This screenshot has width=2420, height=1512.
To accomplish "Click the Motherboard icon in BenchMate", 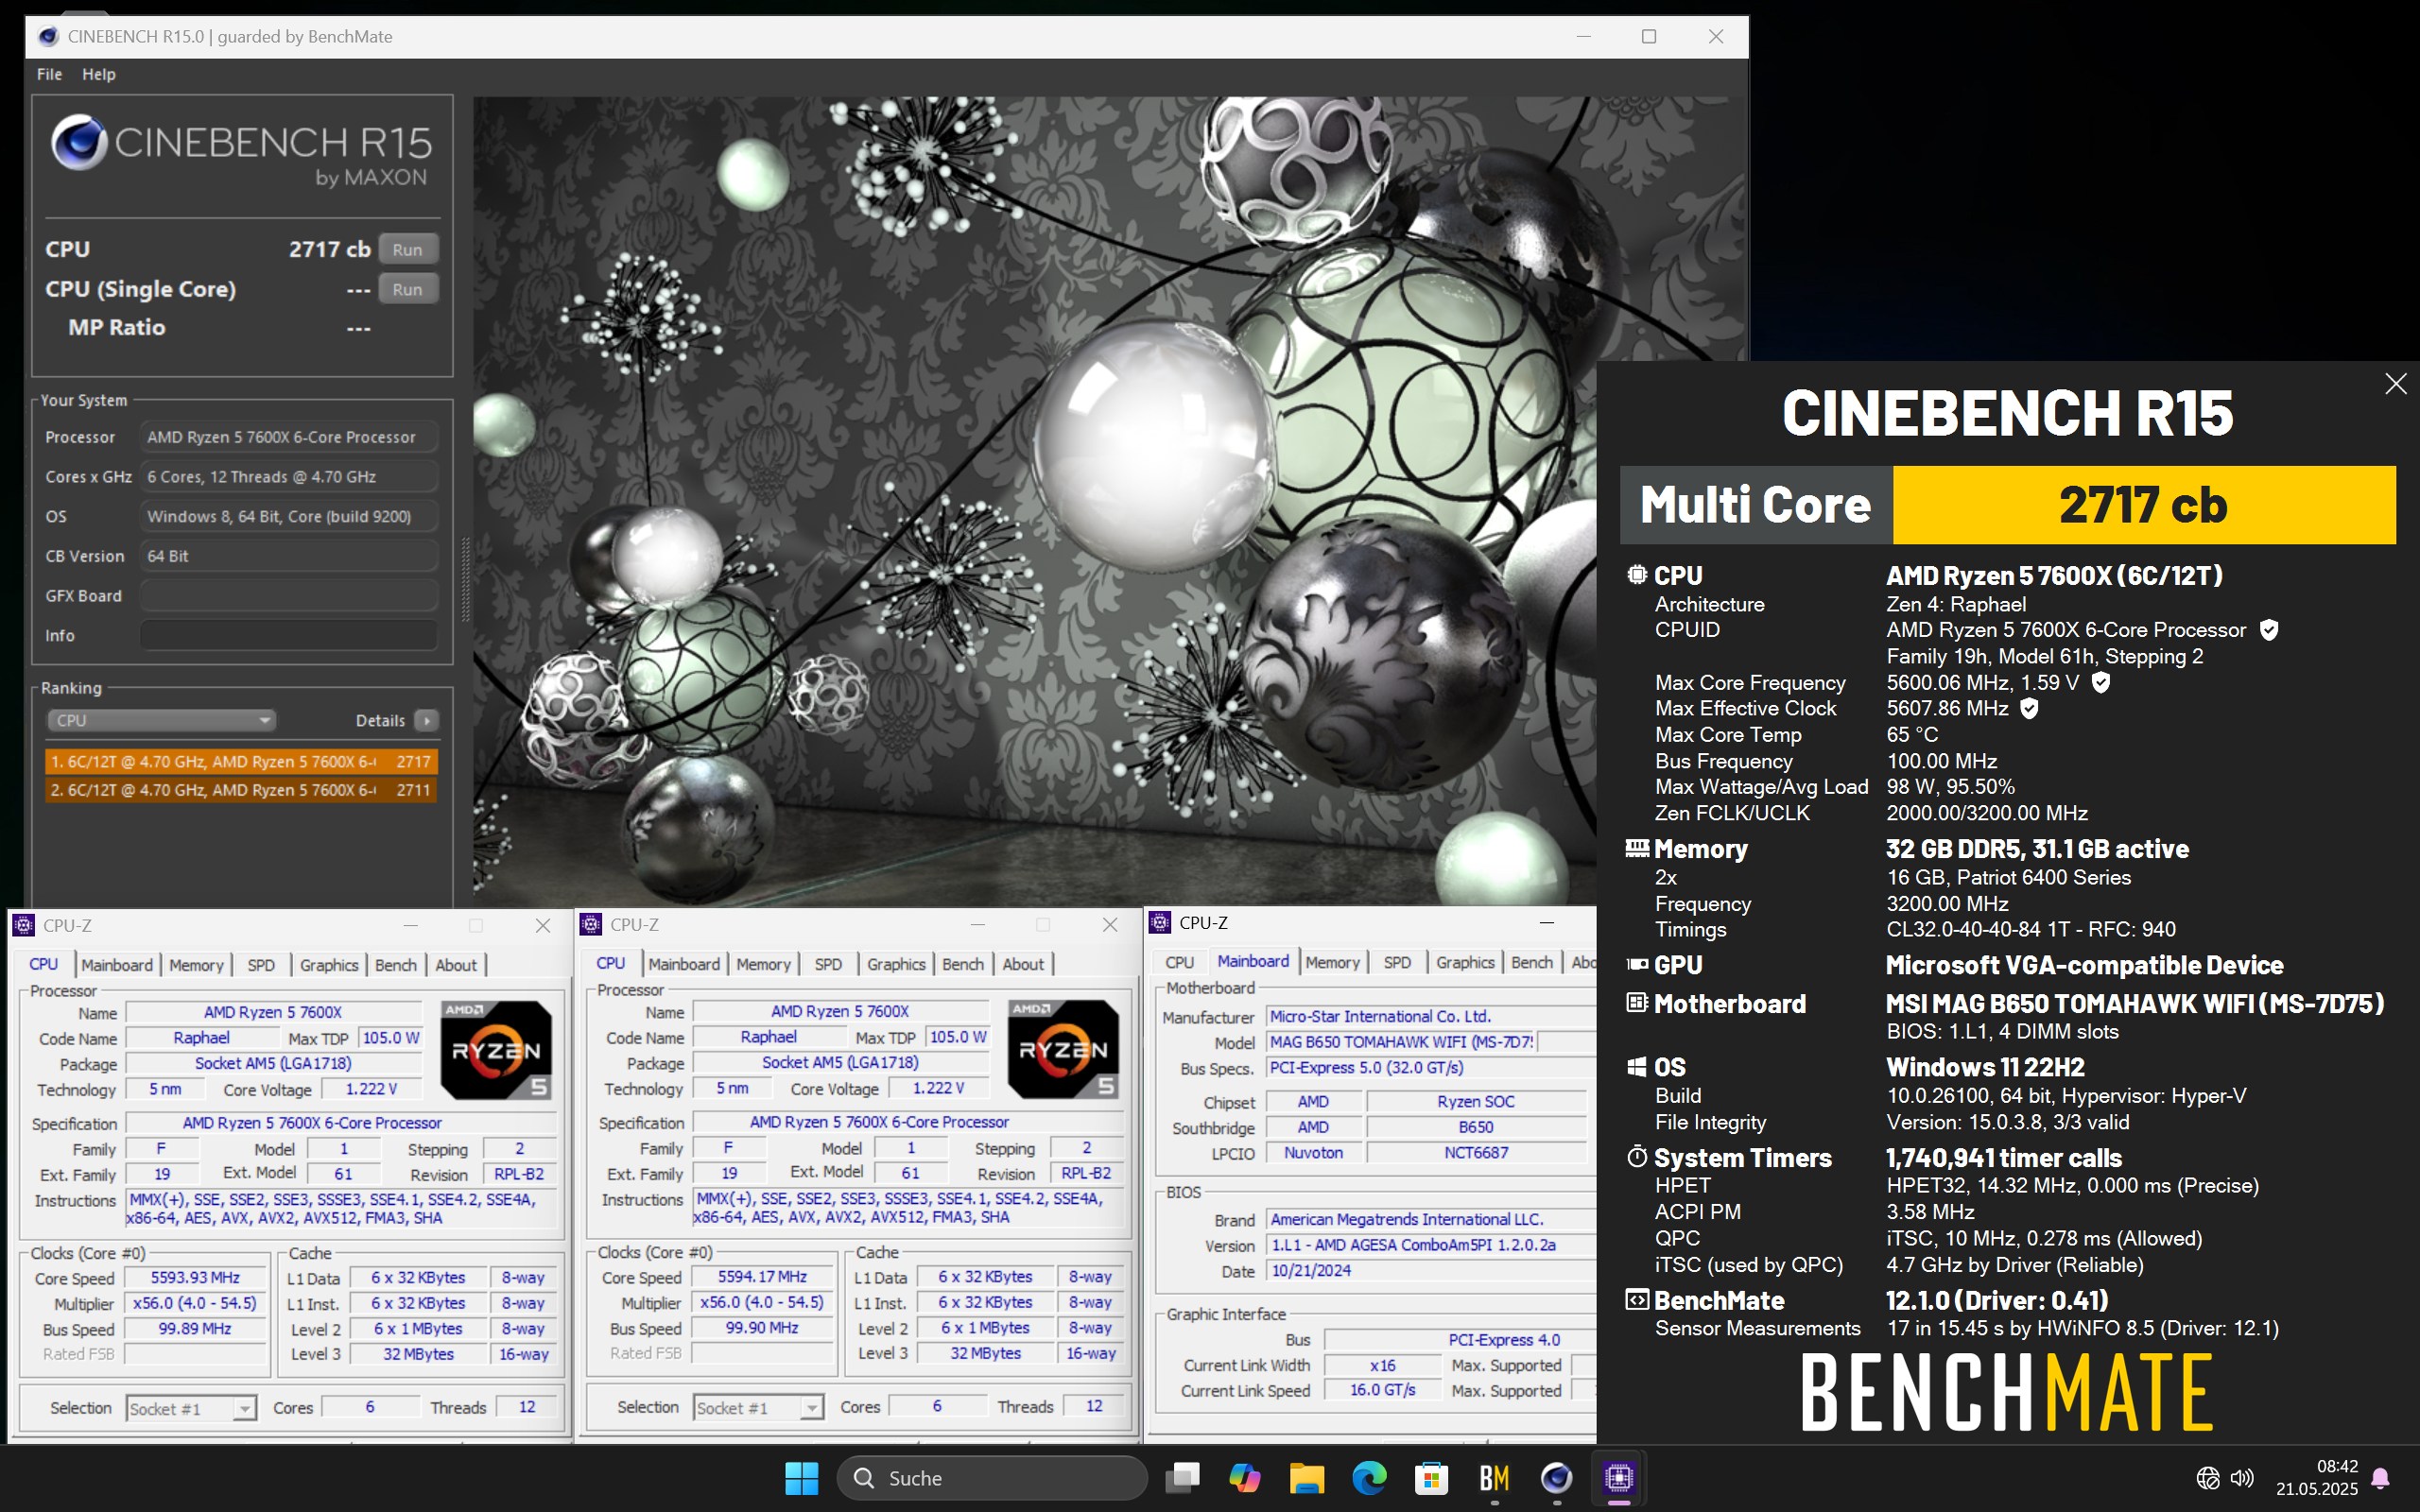I will click(x=1637, y=1003).
